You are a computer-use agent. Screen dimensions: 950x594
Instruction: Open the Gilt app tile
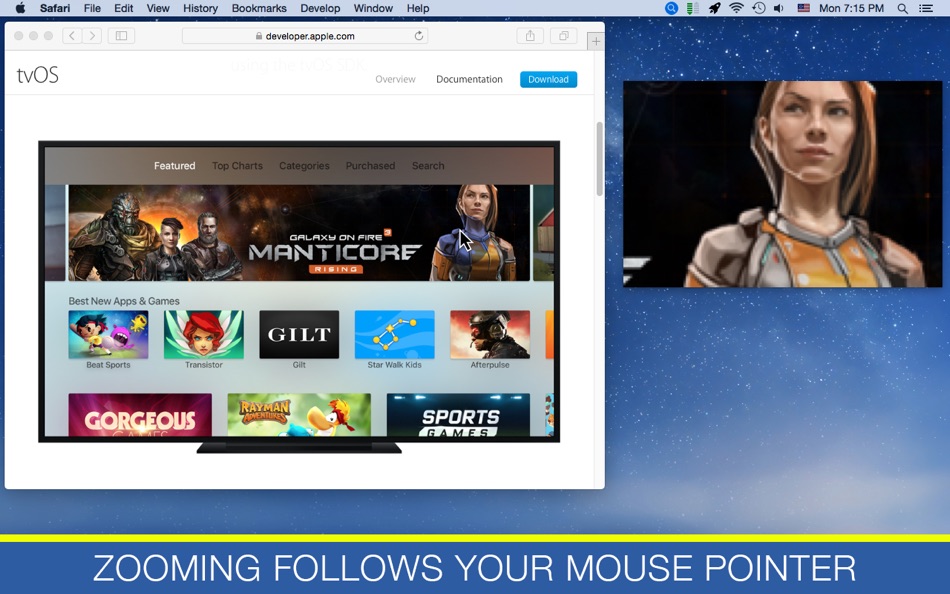299,335
